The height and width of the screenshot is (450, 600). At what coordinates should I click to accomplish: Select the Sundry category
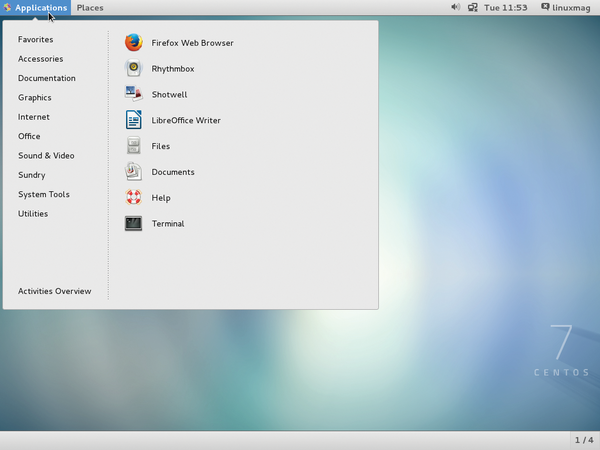32,175
